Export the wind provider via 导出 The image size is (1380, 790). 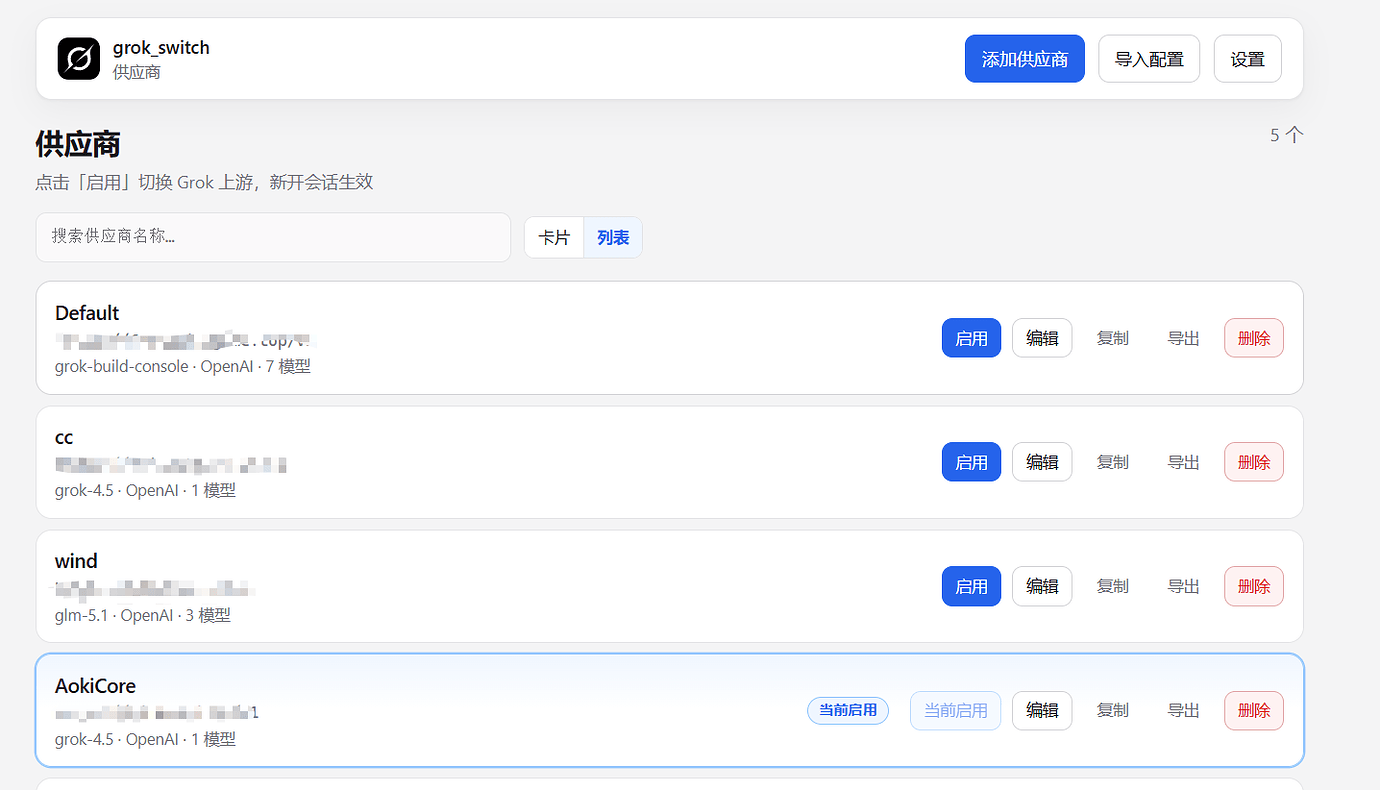(x=1184, y=586)
